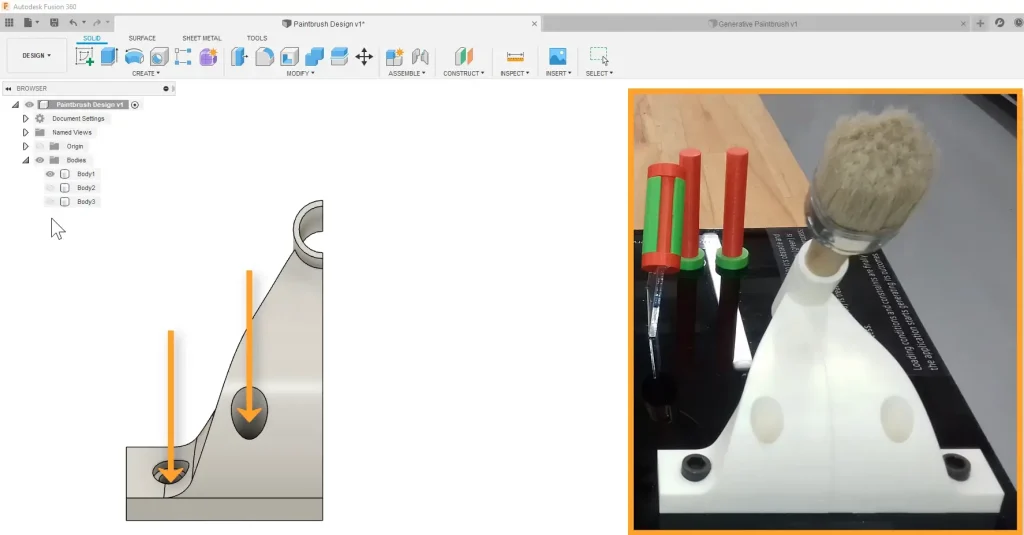Click the Create Sketch tool icon
The height and width of the screenshot is (535, 1024).
tap(85, 57)
